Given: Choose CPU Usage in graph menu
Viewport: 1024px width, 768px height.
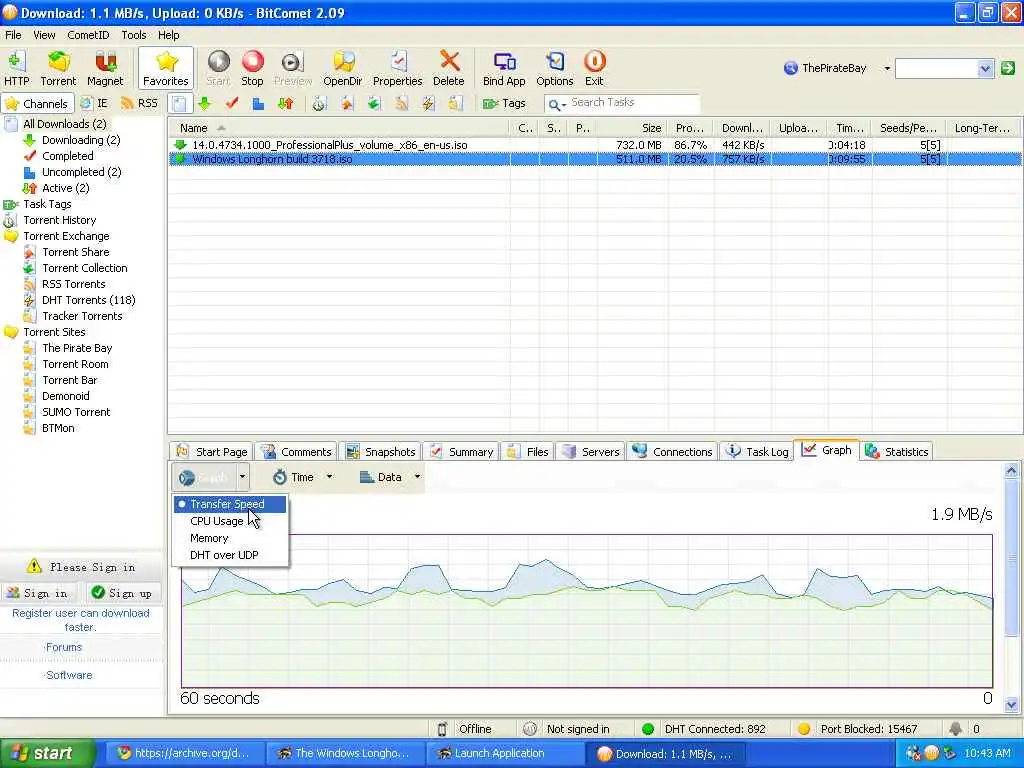Looking at the screenshot, I should click(230, 521).
